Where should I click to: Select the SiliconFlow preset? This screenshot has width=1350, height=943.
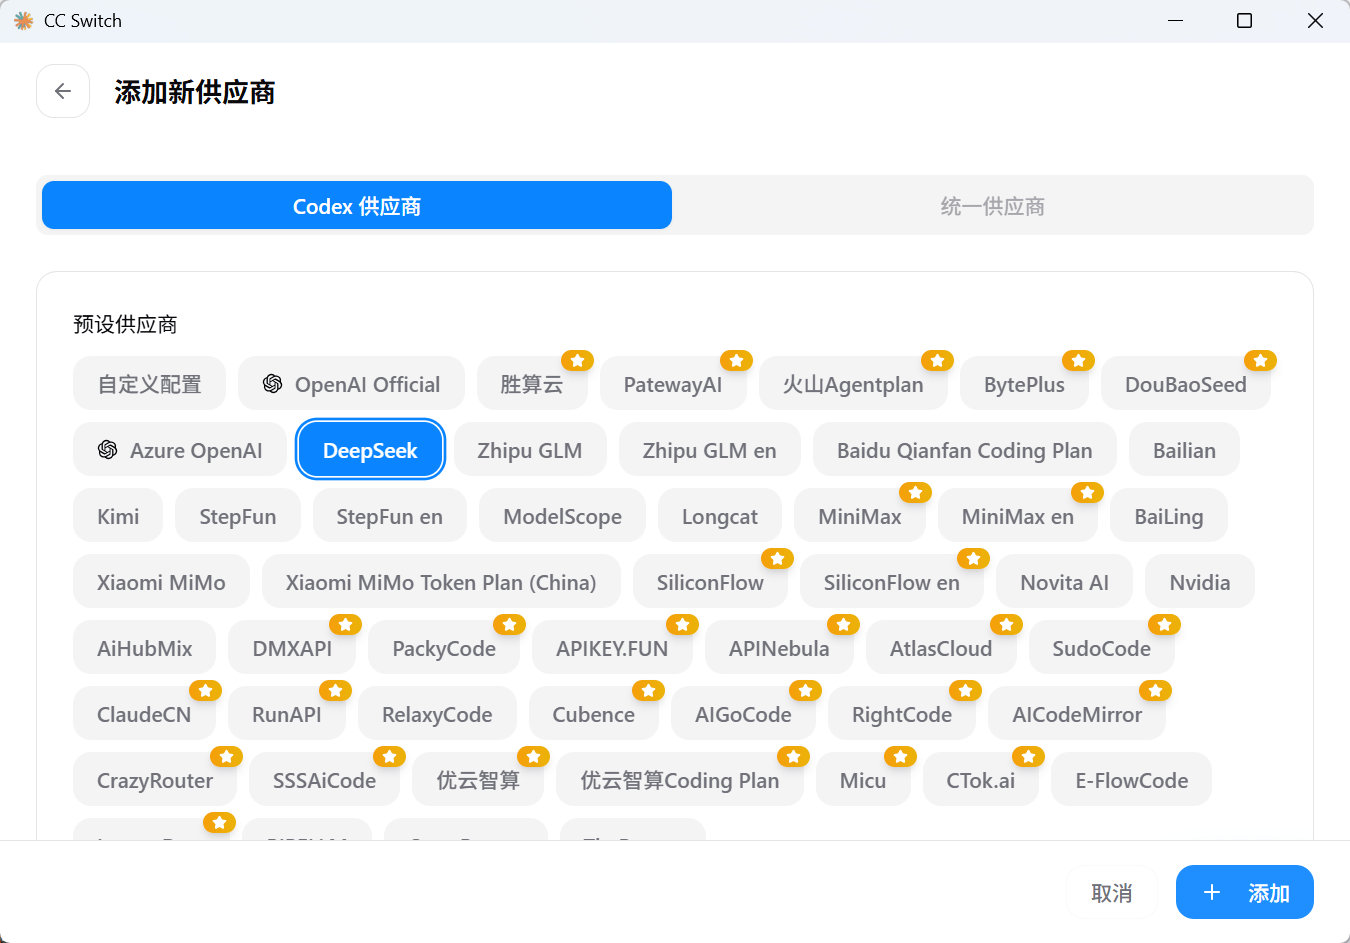tap(710, 582)
